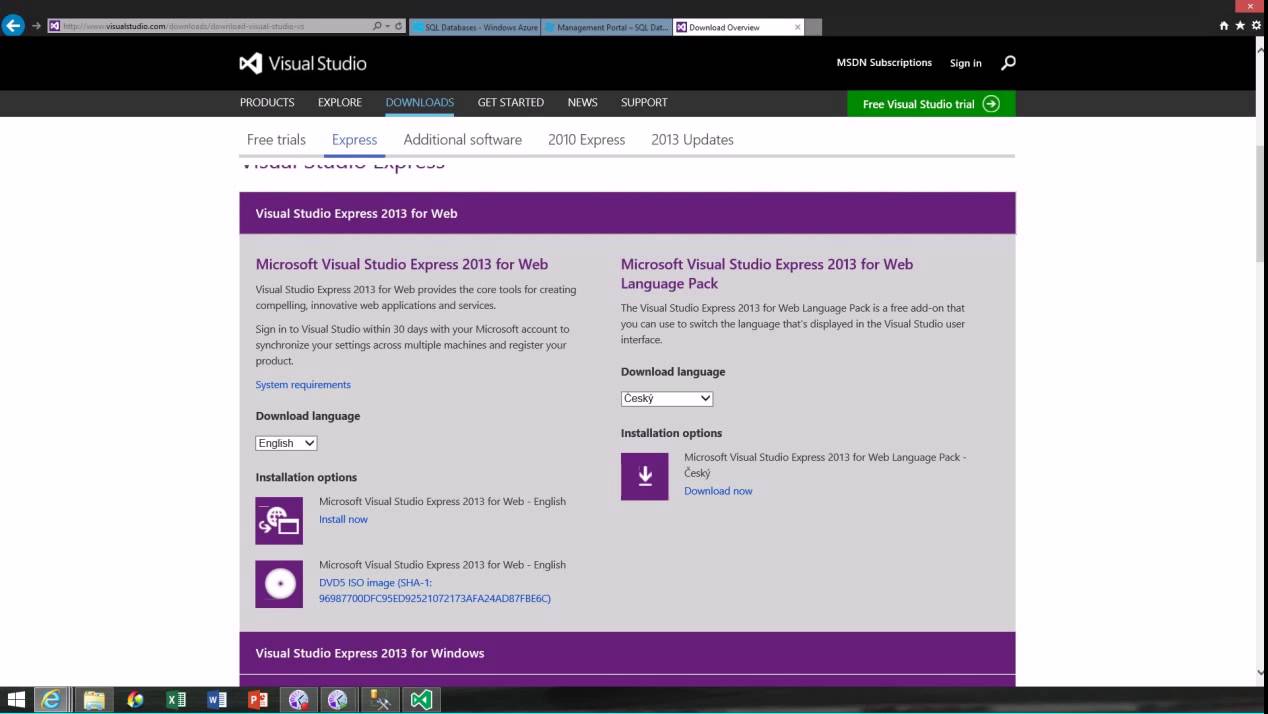Viewport: 1268px width, 714px height.
Task: Open the GET STARTED menu
Action: [x=511, y=102]
